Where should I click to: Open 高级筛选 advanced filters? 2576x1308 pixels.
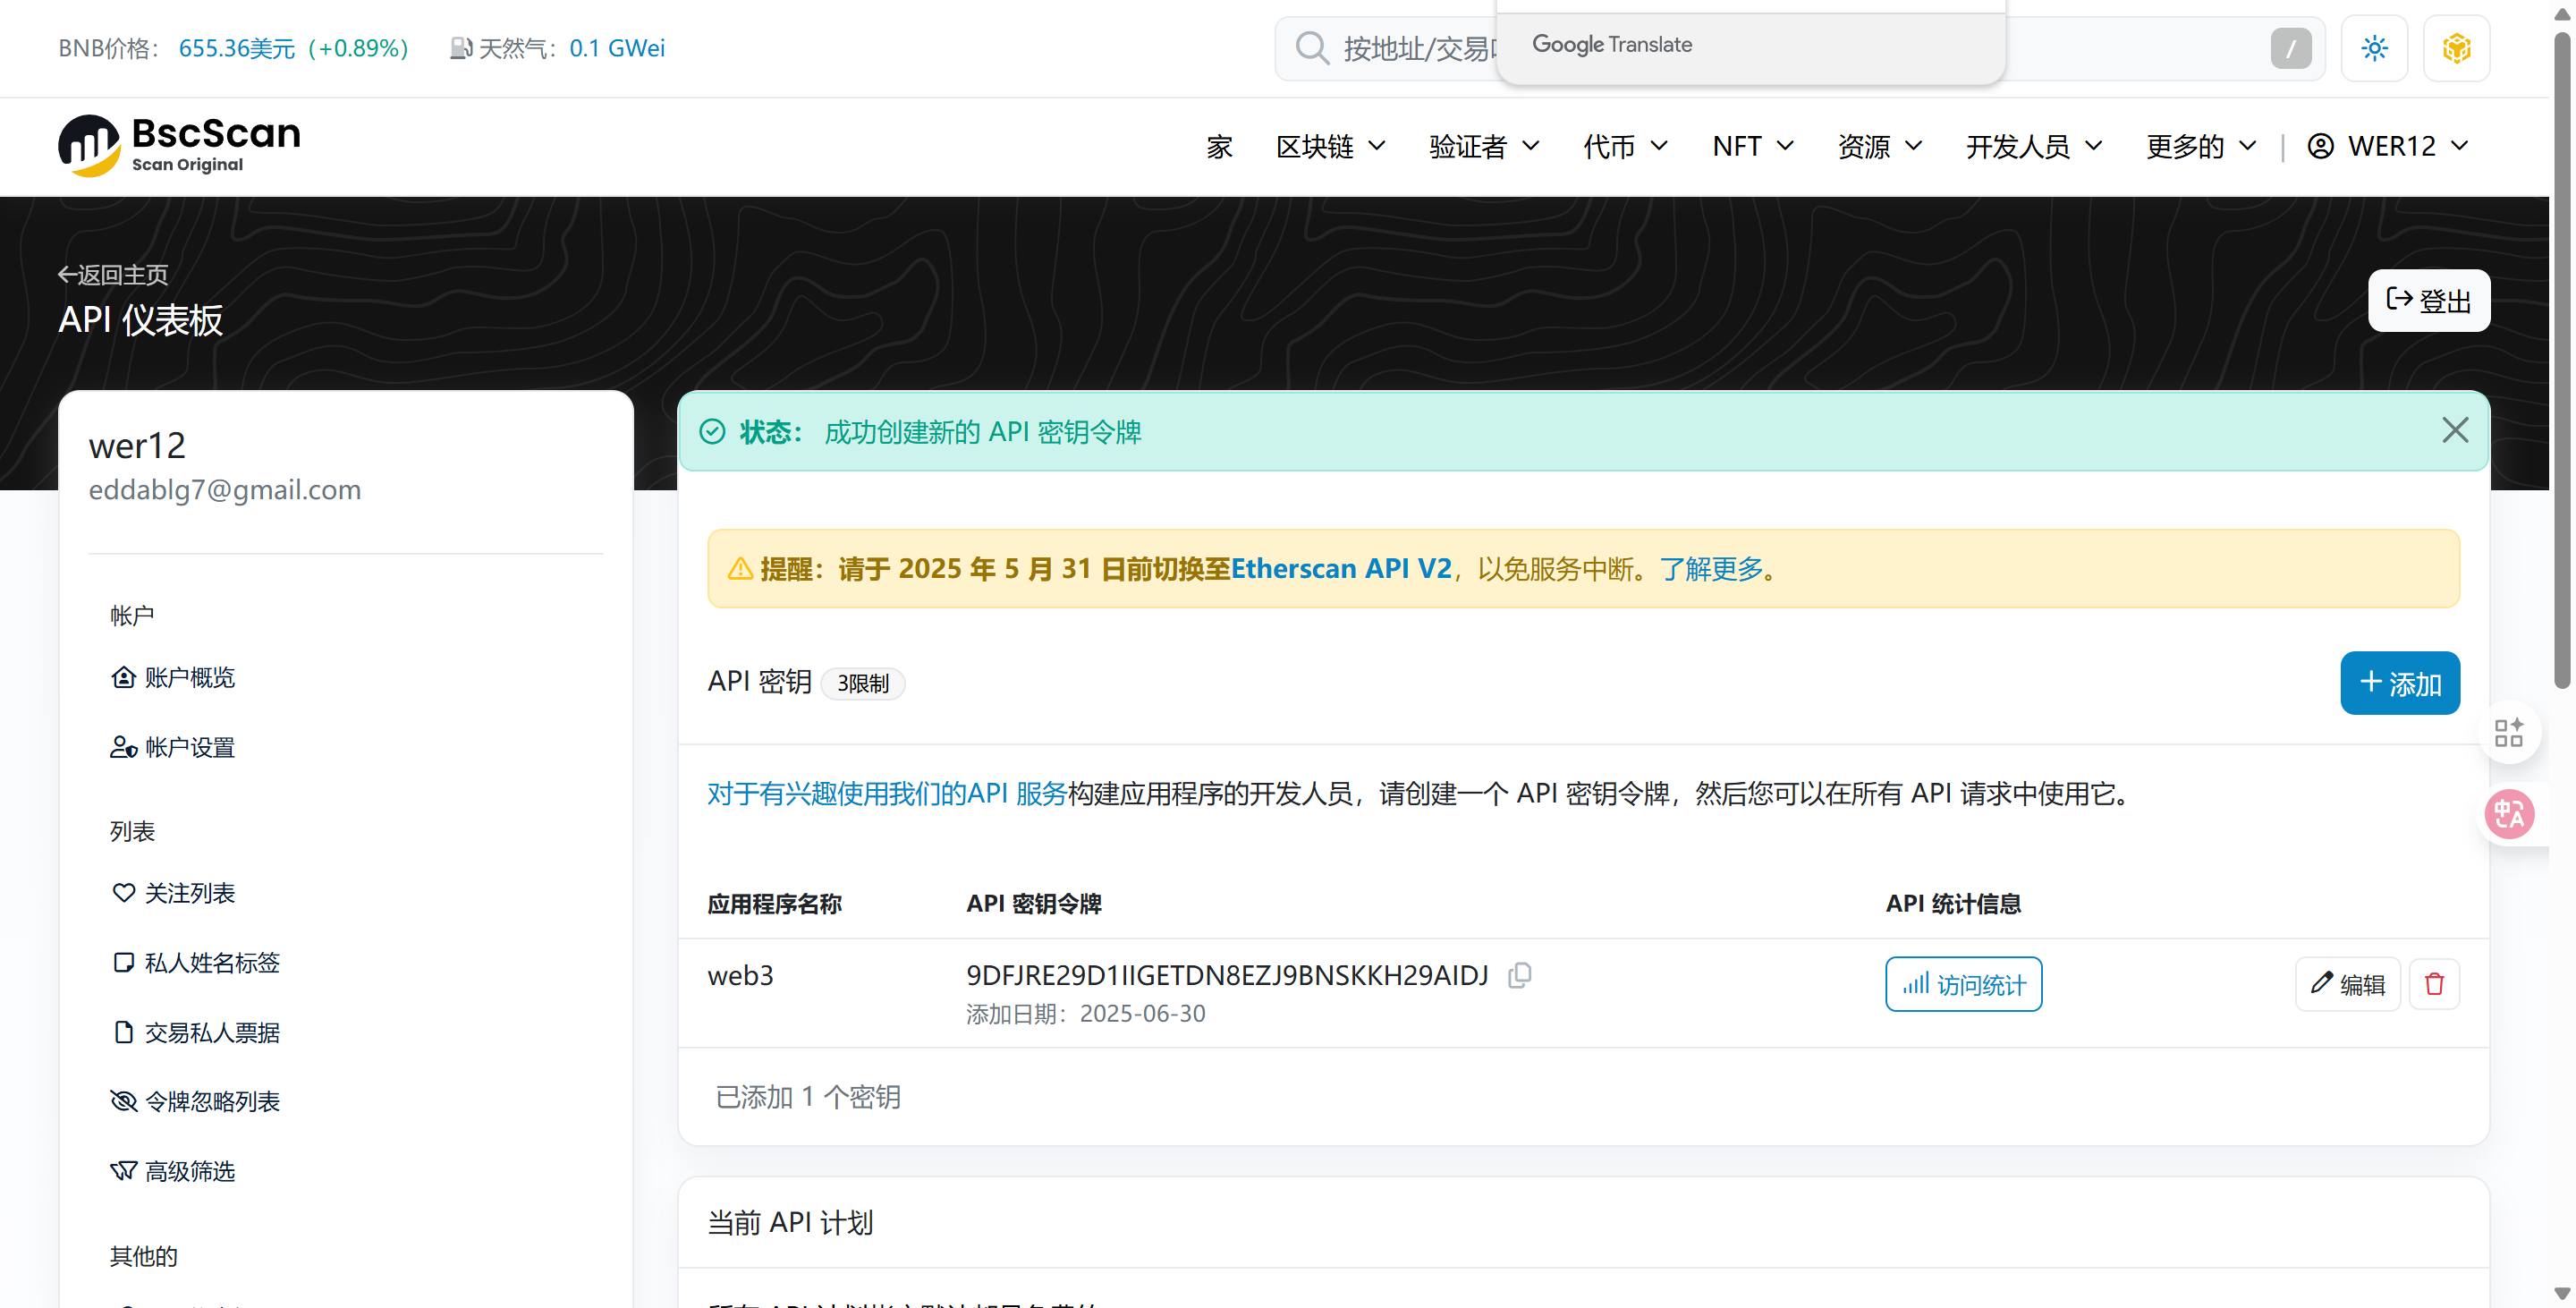pyautogui.click(x=189, y=1171)
